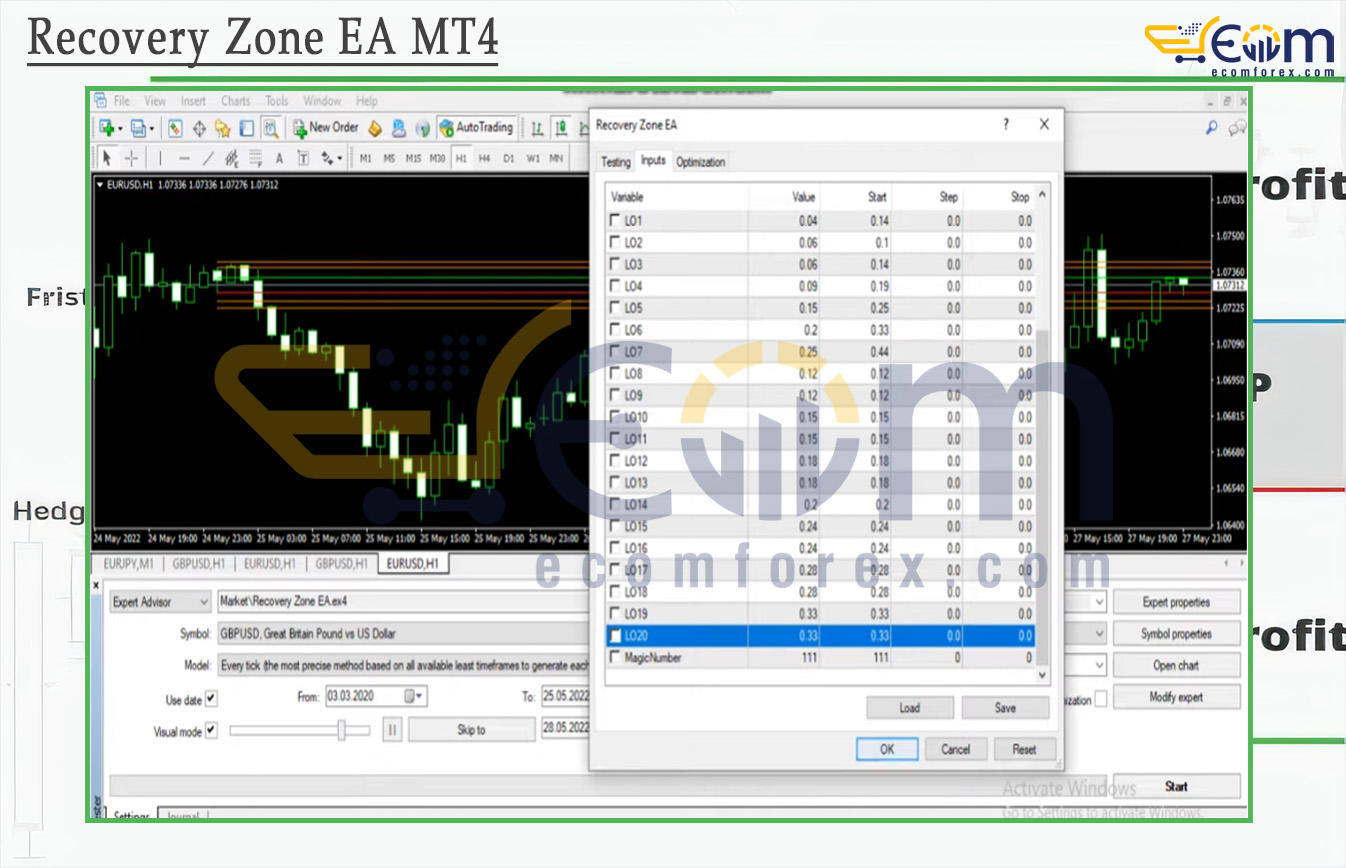Tick the MagicNumber variable checkbox
The width and height of the screenshot is (1346, 868).
[x=615, y=658]
